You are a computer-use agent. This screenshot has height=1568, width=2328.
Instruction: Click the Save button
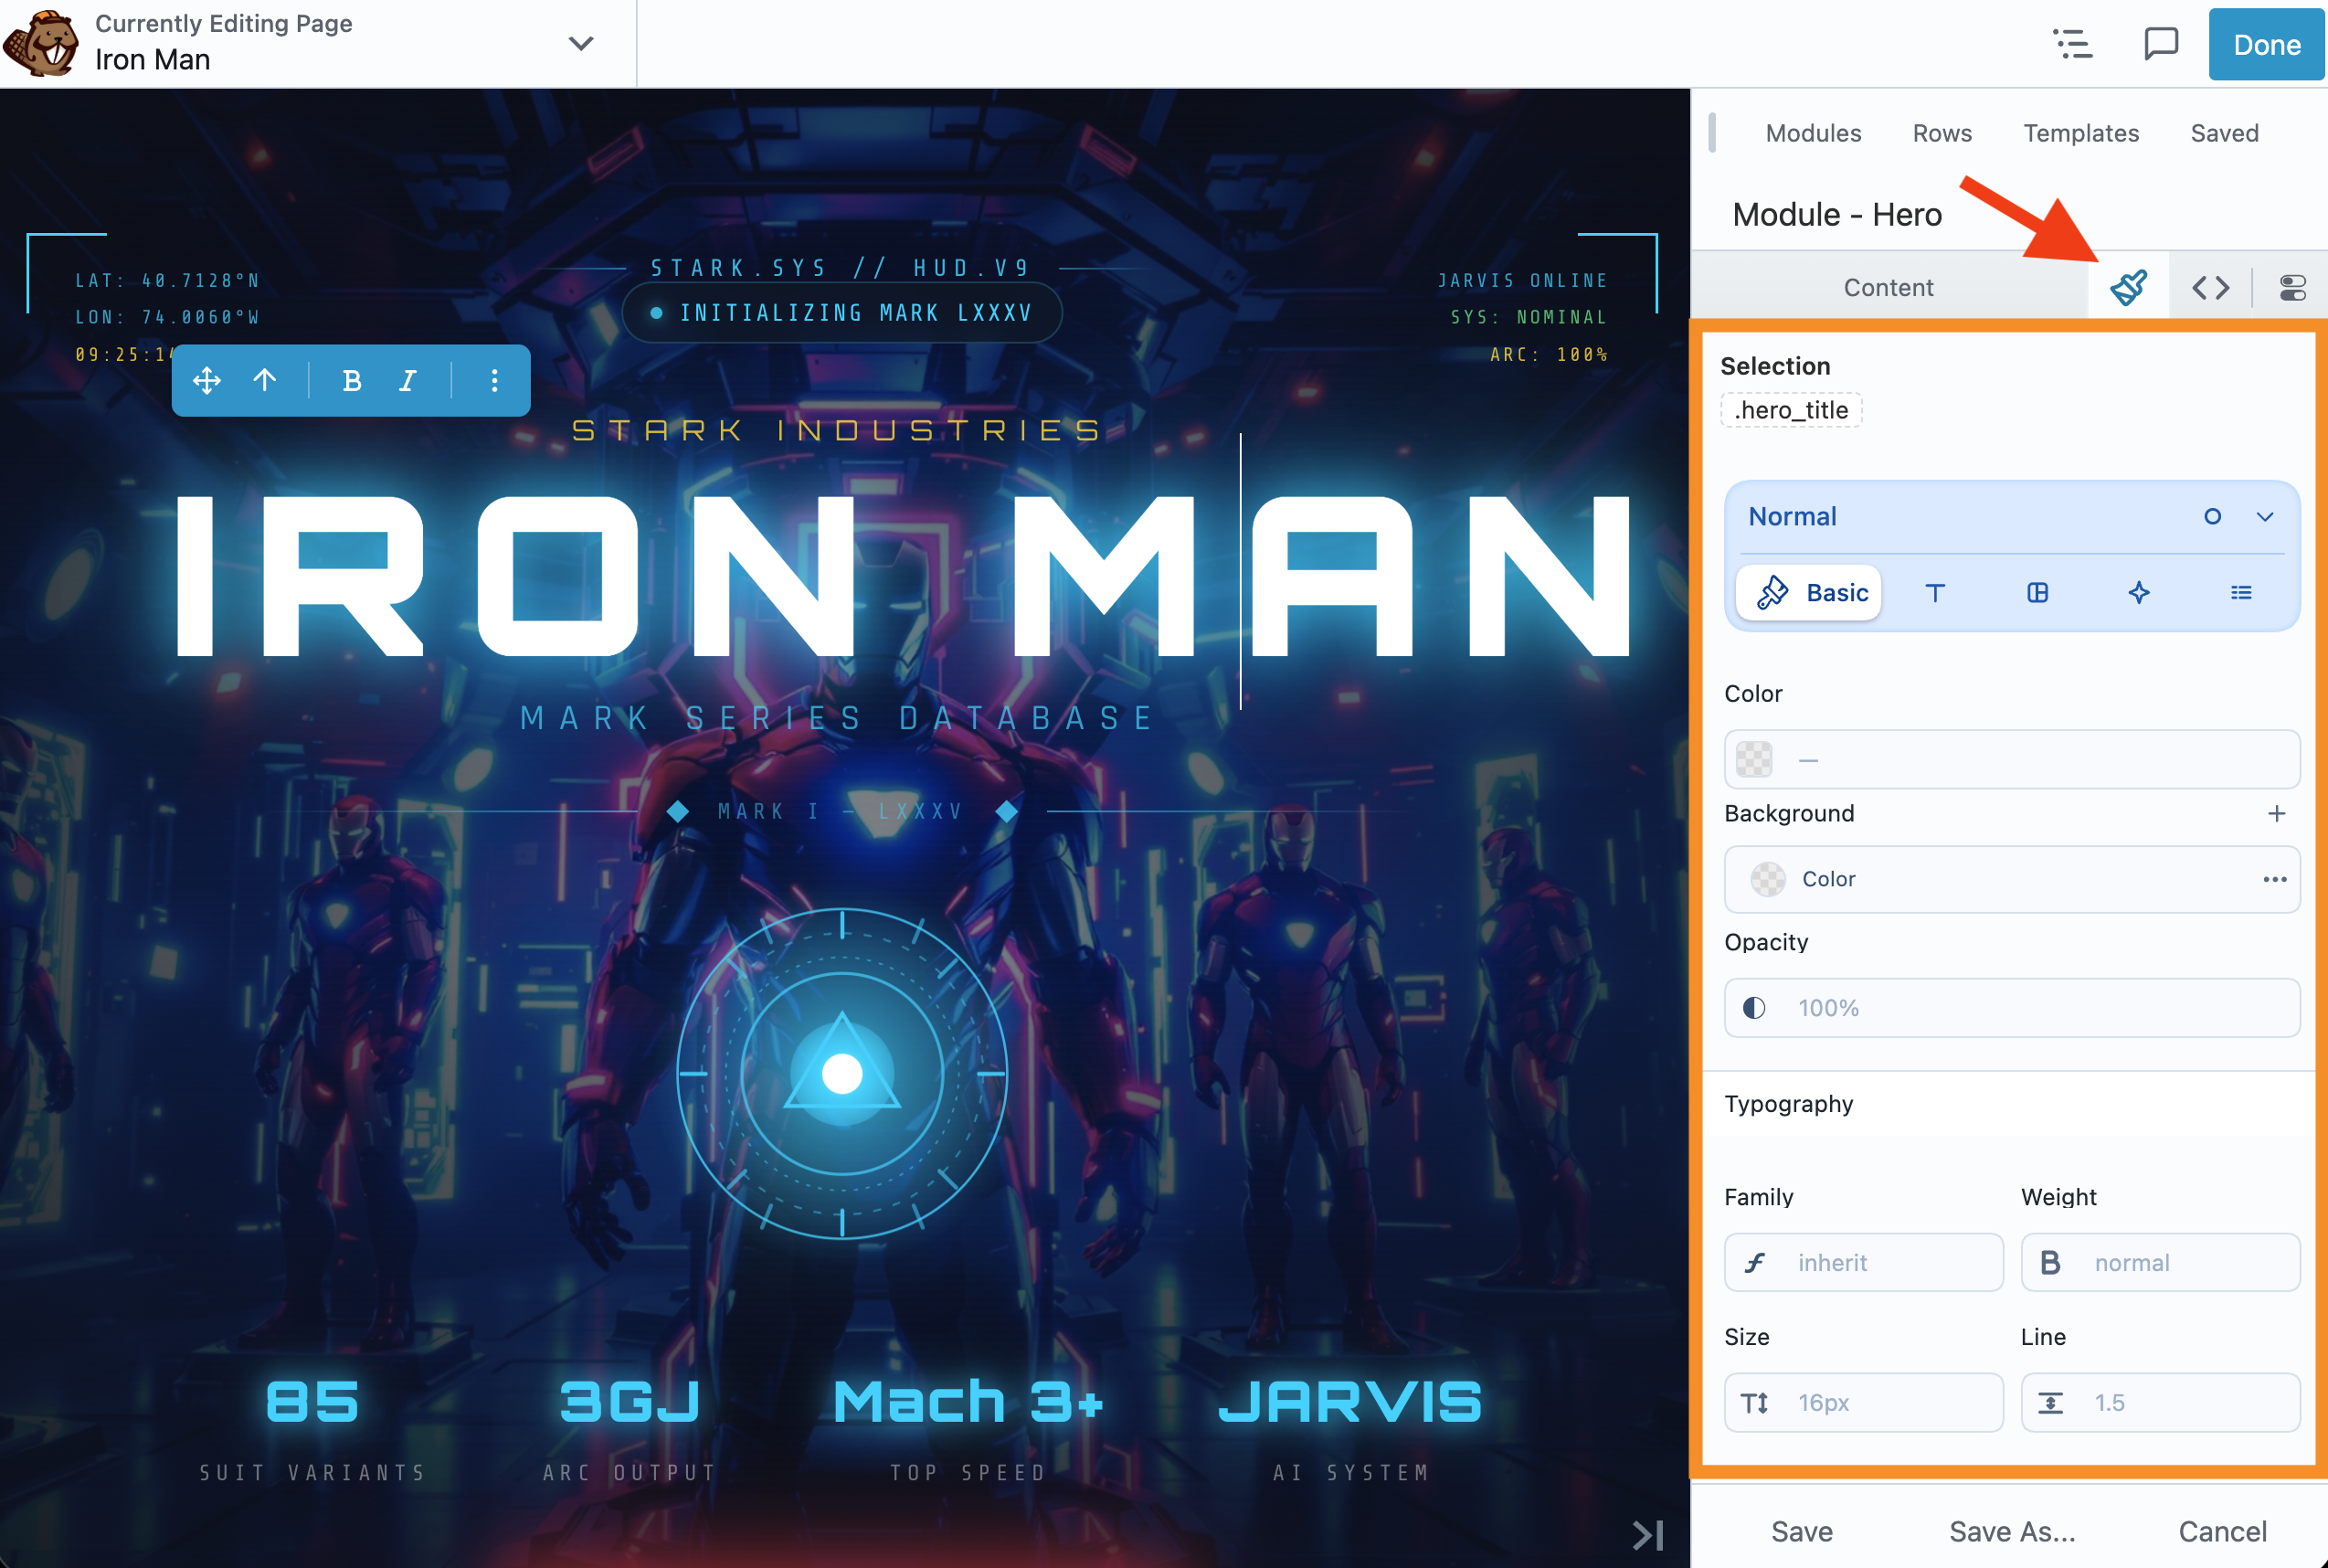pos(1802,1531)
